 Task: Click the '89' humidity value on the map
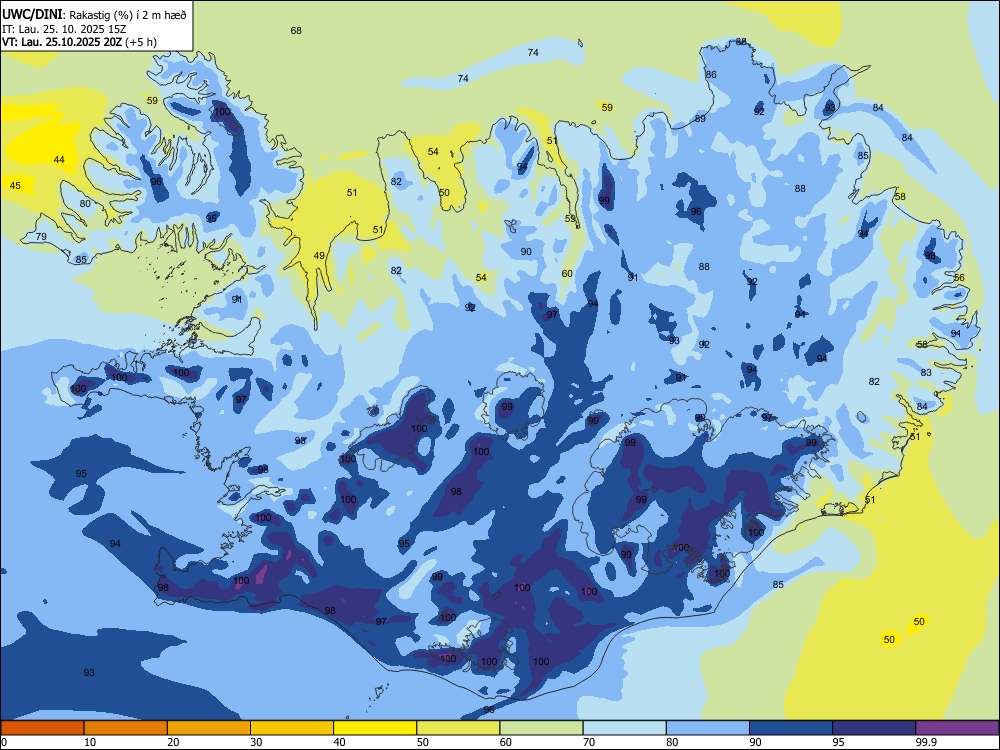pos(700,119)
